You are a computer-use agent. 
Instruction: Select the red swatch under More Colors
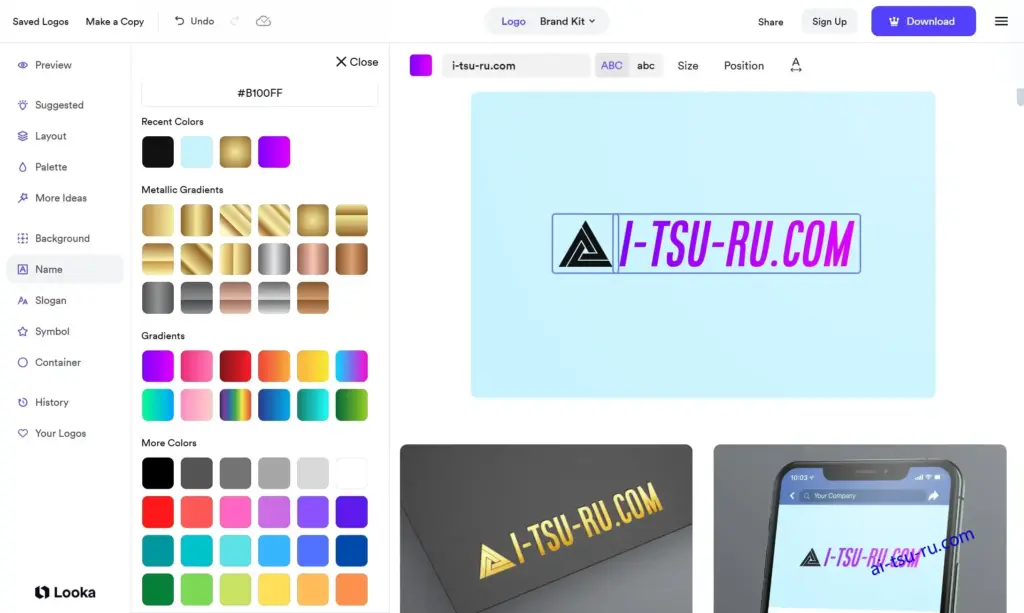(158, 512)
